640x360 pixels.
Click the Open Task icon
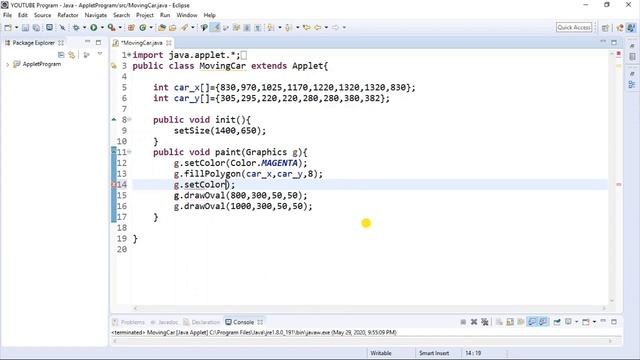coord(173,27)
